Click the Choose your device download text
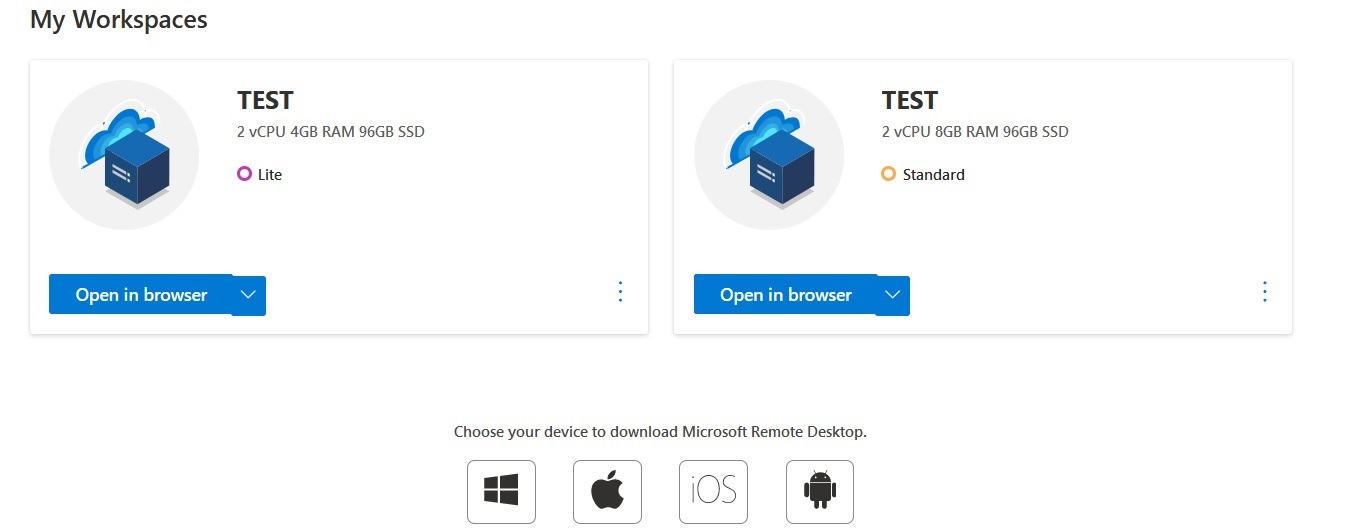Viewport: 1345px width, 531px height. (660, 432)
